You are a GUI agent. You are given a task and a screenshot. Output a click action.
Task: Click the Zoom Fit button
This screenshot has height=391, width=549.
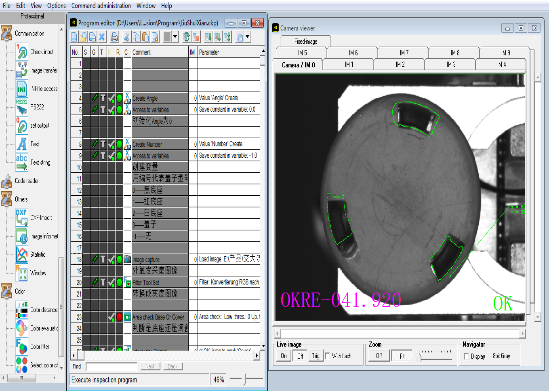(401, 356)
